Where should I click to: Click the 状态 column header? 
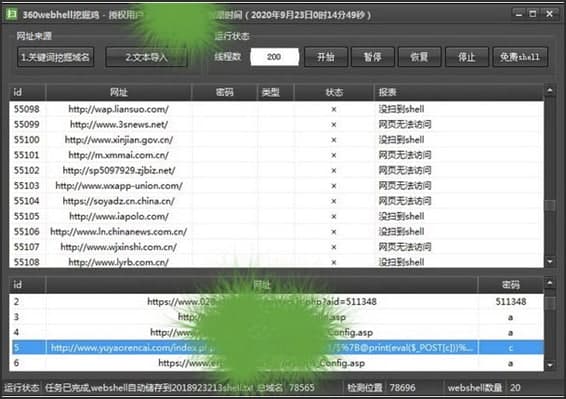coord(334,92)
